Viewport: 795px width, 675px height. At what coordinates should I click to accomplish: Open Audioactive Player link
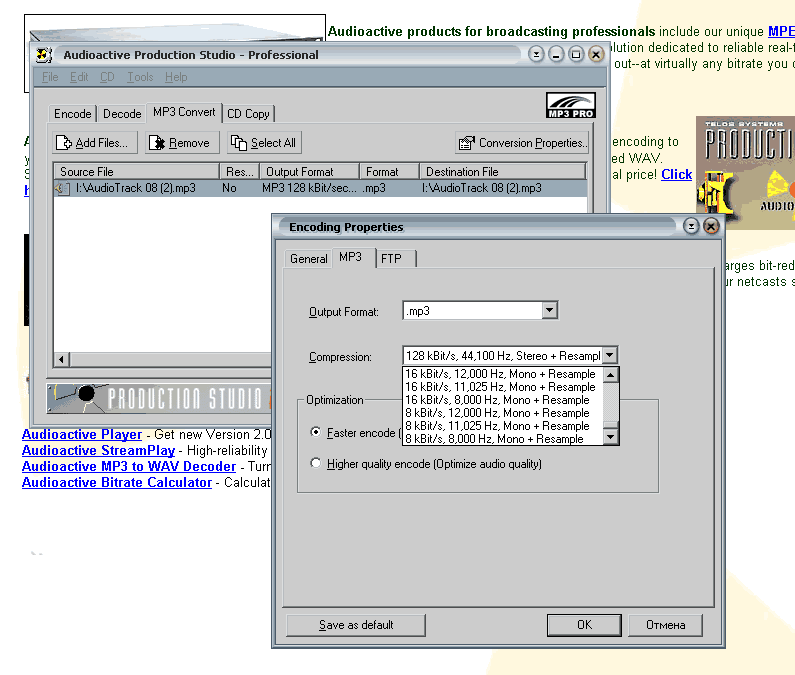coord(82,435)
